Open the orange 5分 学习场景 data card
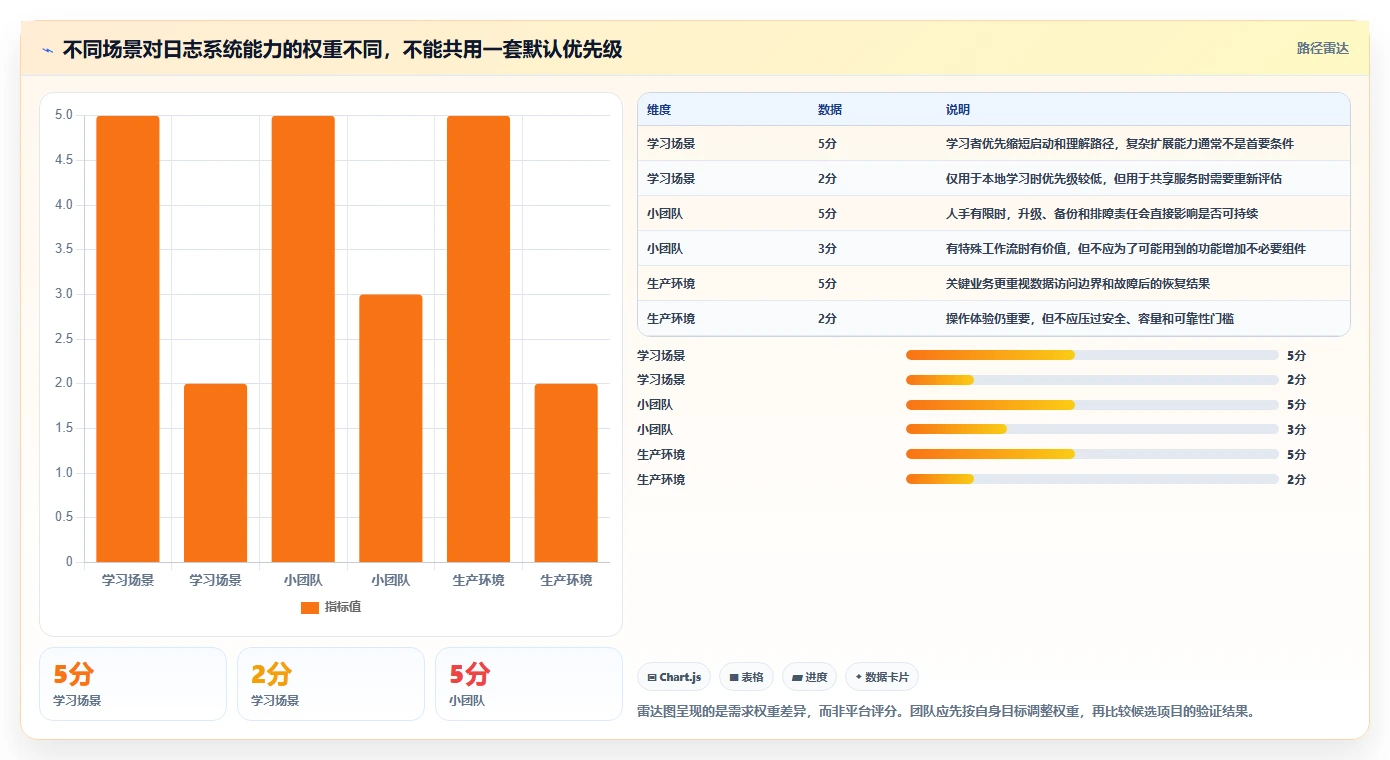 (x=133, y=684)
